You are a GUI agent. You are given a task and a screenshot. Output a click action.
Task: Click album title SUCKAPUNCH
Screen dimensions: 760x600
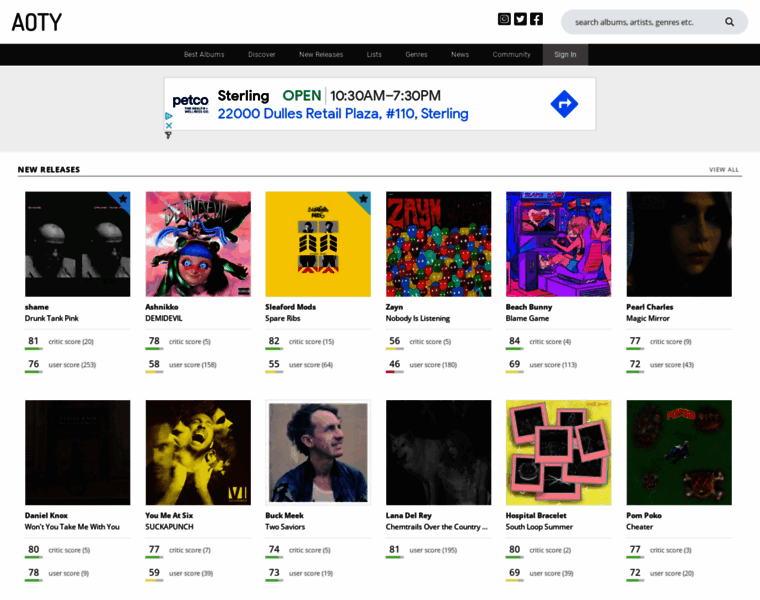point(169,527)
